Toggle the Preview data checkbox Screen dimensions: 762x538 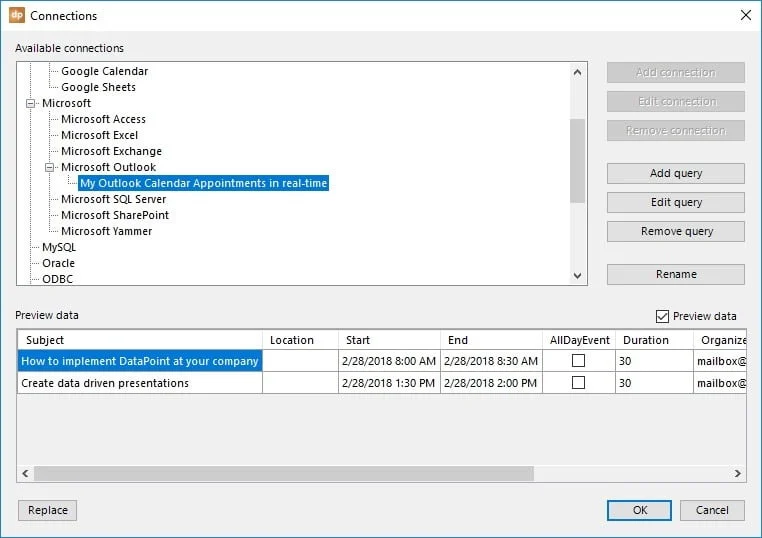tap(662, 316)
